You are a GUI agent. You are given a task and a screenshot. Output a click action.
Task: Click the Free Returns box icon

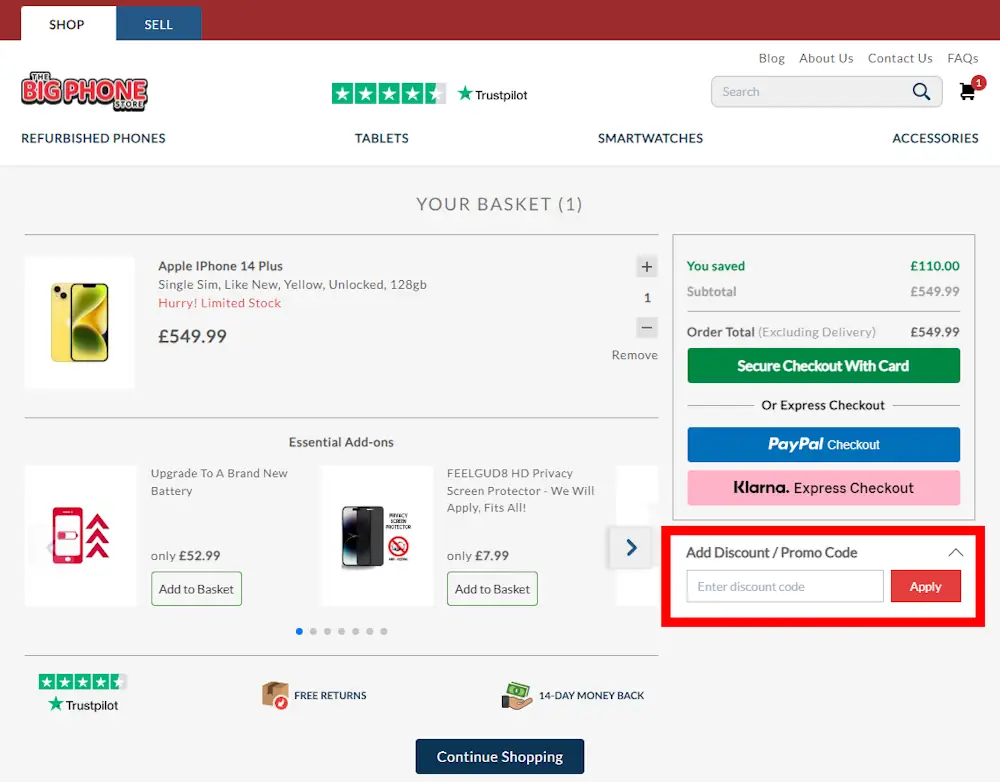click(275, 695)
